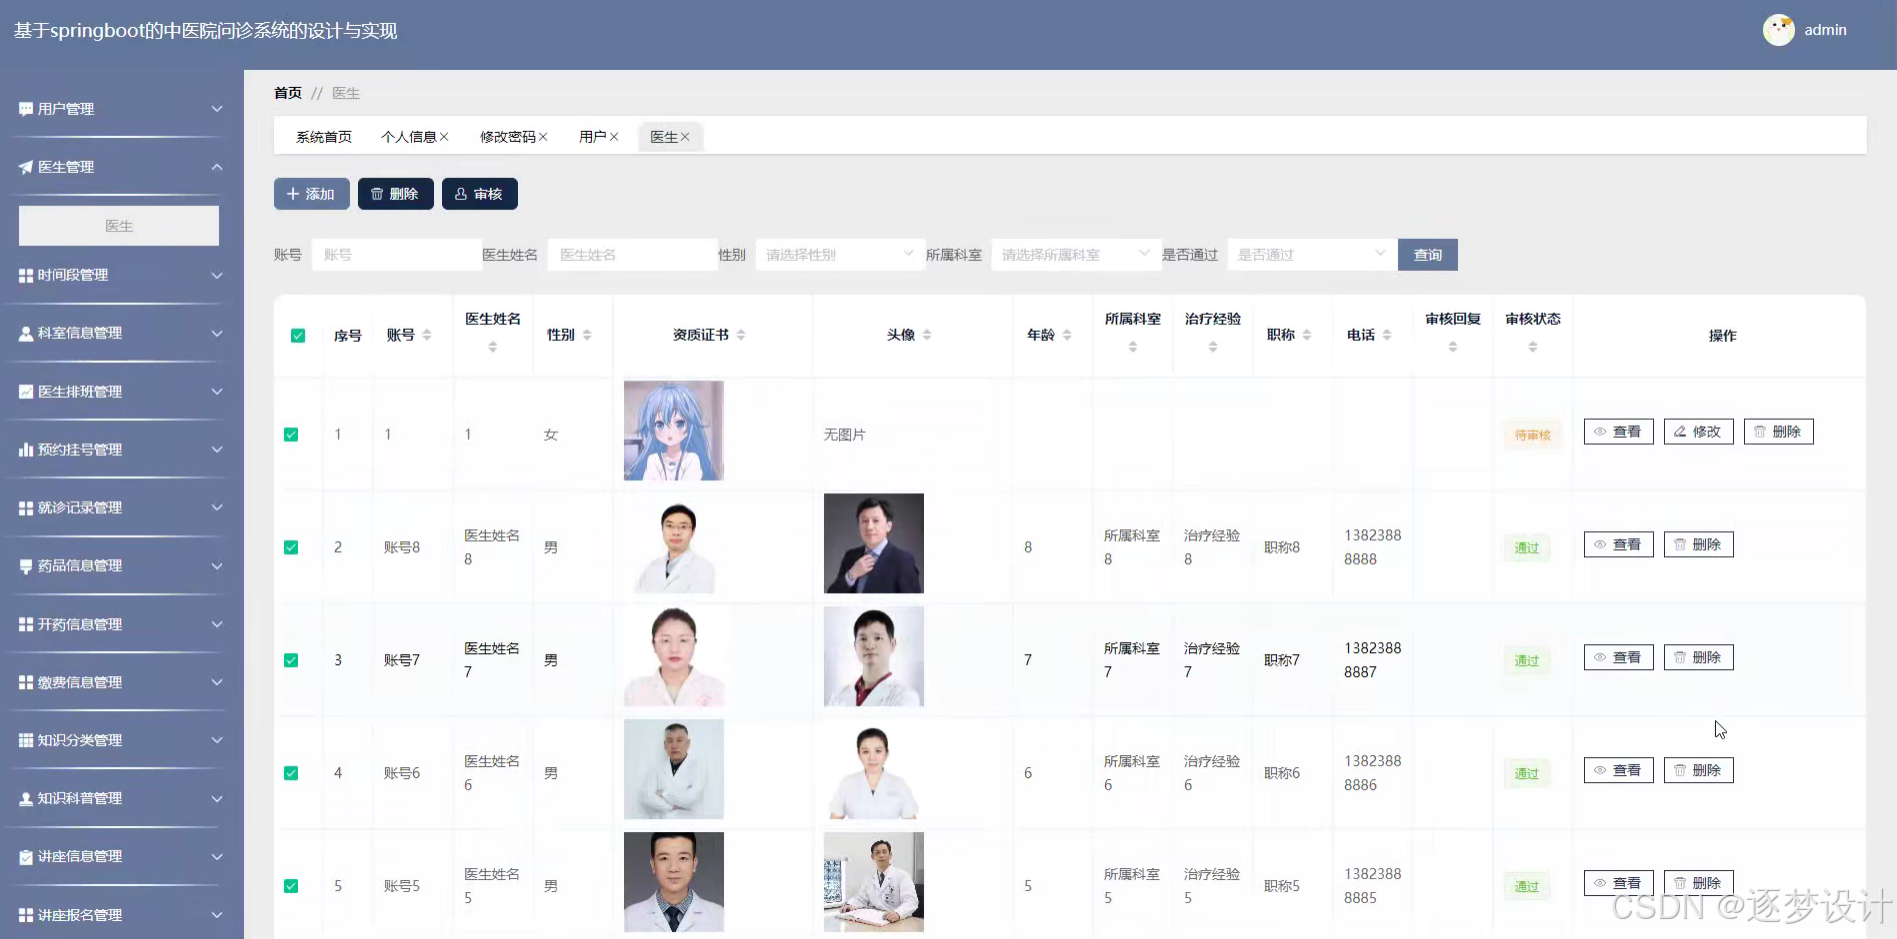Close the 个人信息 tab with its X
Viewport: 1897px width, 939px height.
coord(444,137)
